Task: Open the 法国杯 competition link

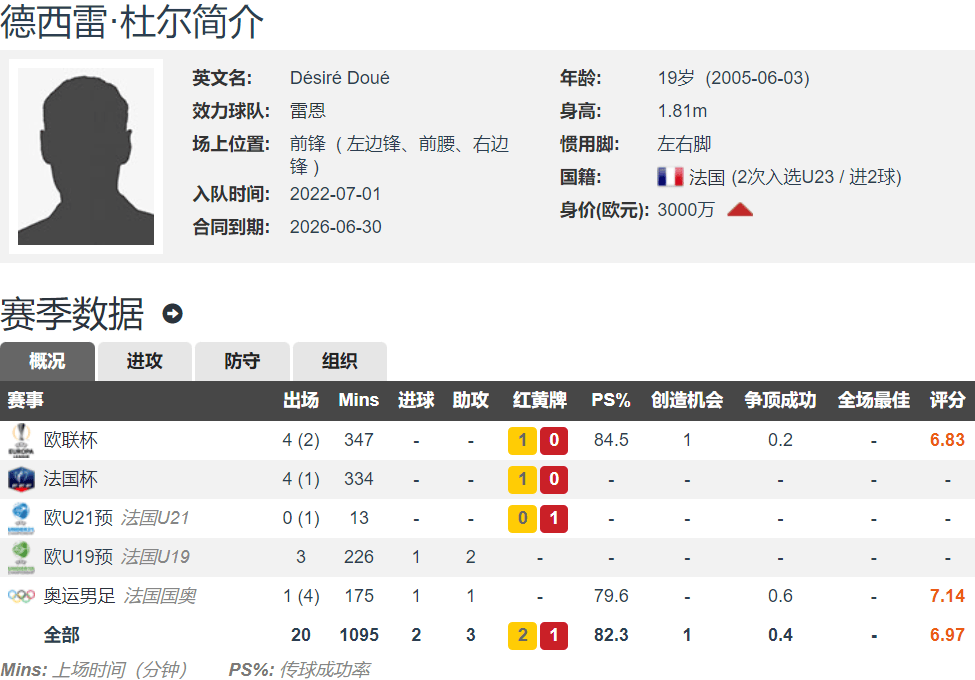Action: [70, 479]
